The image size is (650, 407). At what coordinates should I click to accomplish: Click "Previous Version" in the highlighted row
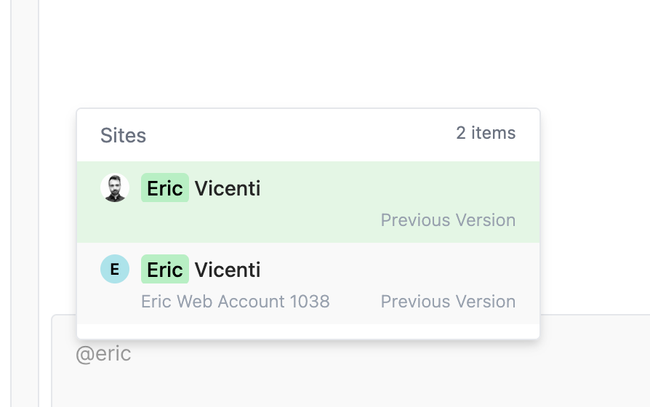448,220
